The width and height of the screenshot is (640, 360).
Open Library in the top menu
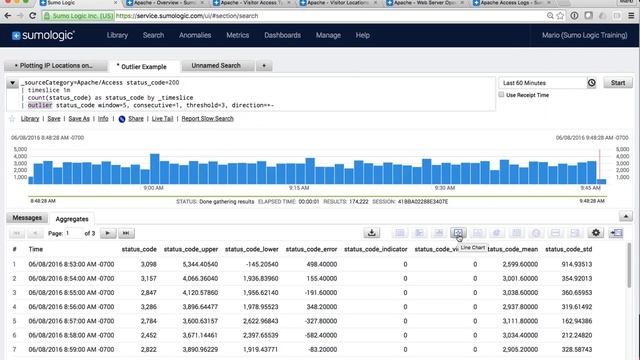tap(117, 35)
